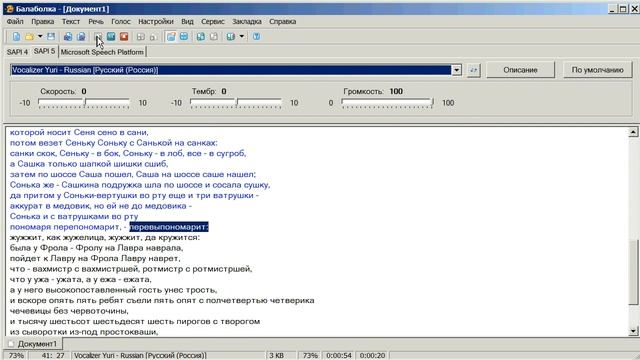Image resolution: width=640 pixels, height=360 pixels.
Task: Pause speech with the blue pause icon
Action: [x=111, y=37]
